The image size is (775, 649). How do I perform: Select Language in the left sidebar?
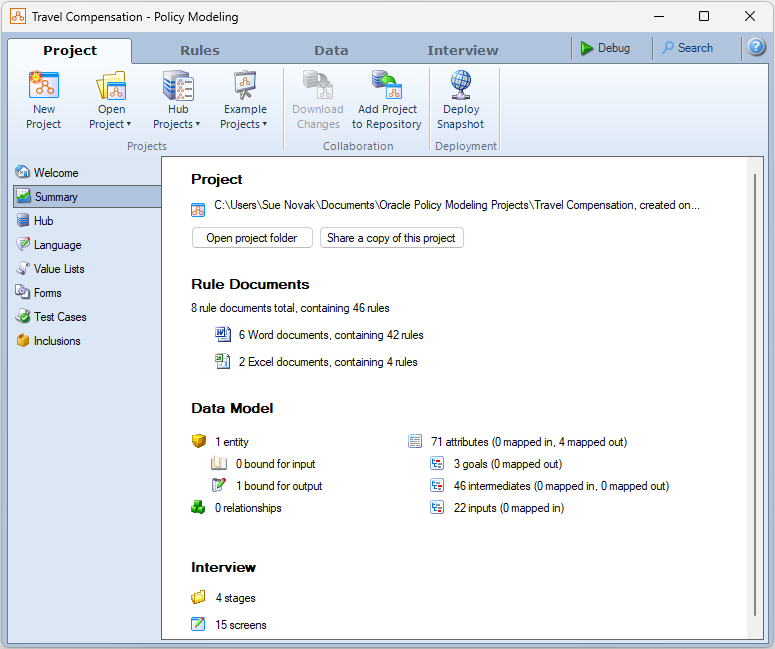tap(57, 245)
